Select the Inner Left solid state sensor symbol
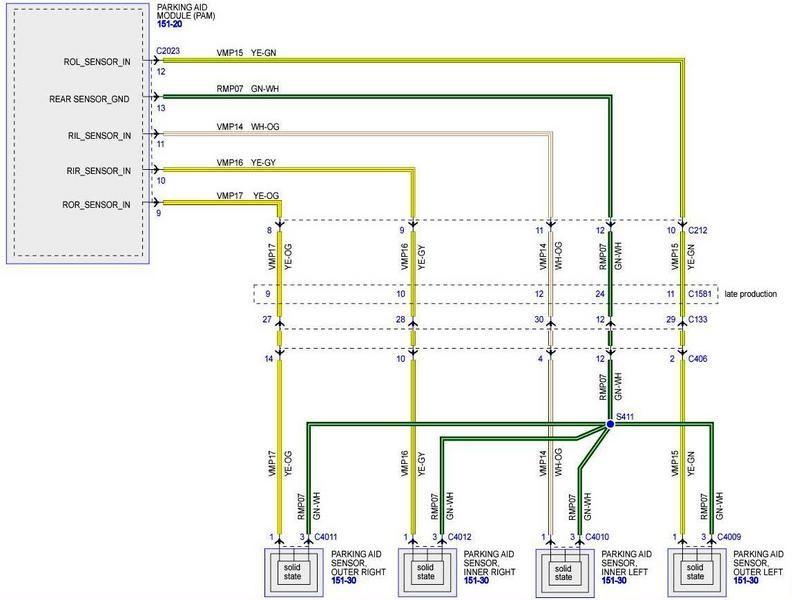Image resolution: width=792 pixels, height=600 pixels. [x=564, y=572]
